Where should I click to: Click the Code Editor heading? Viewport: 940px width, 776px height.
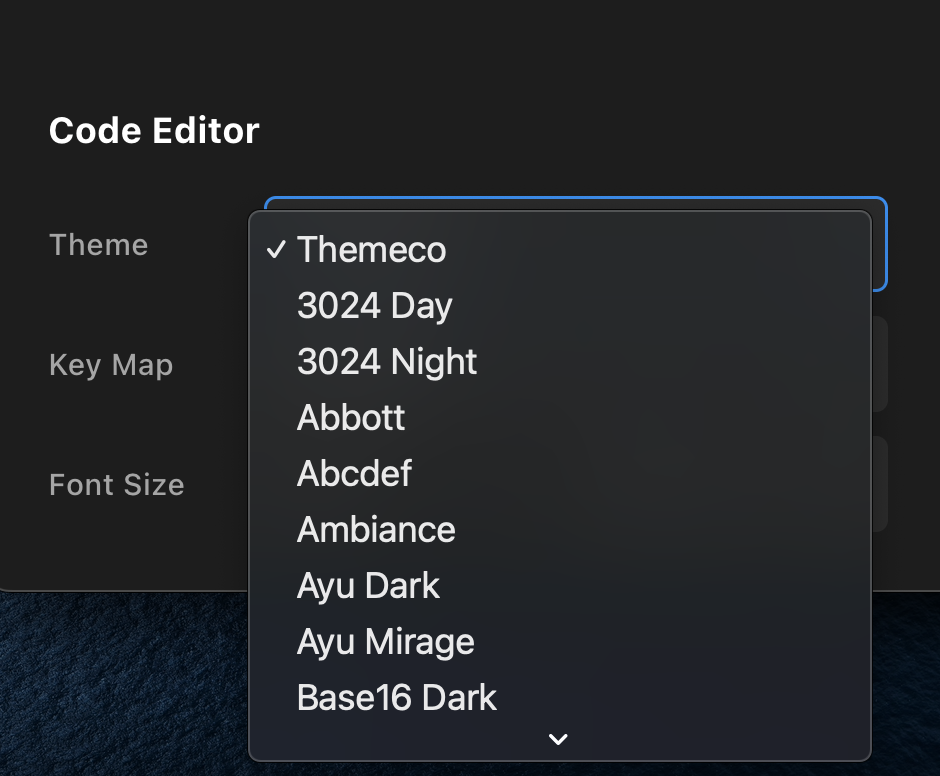pos(153,130)
